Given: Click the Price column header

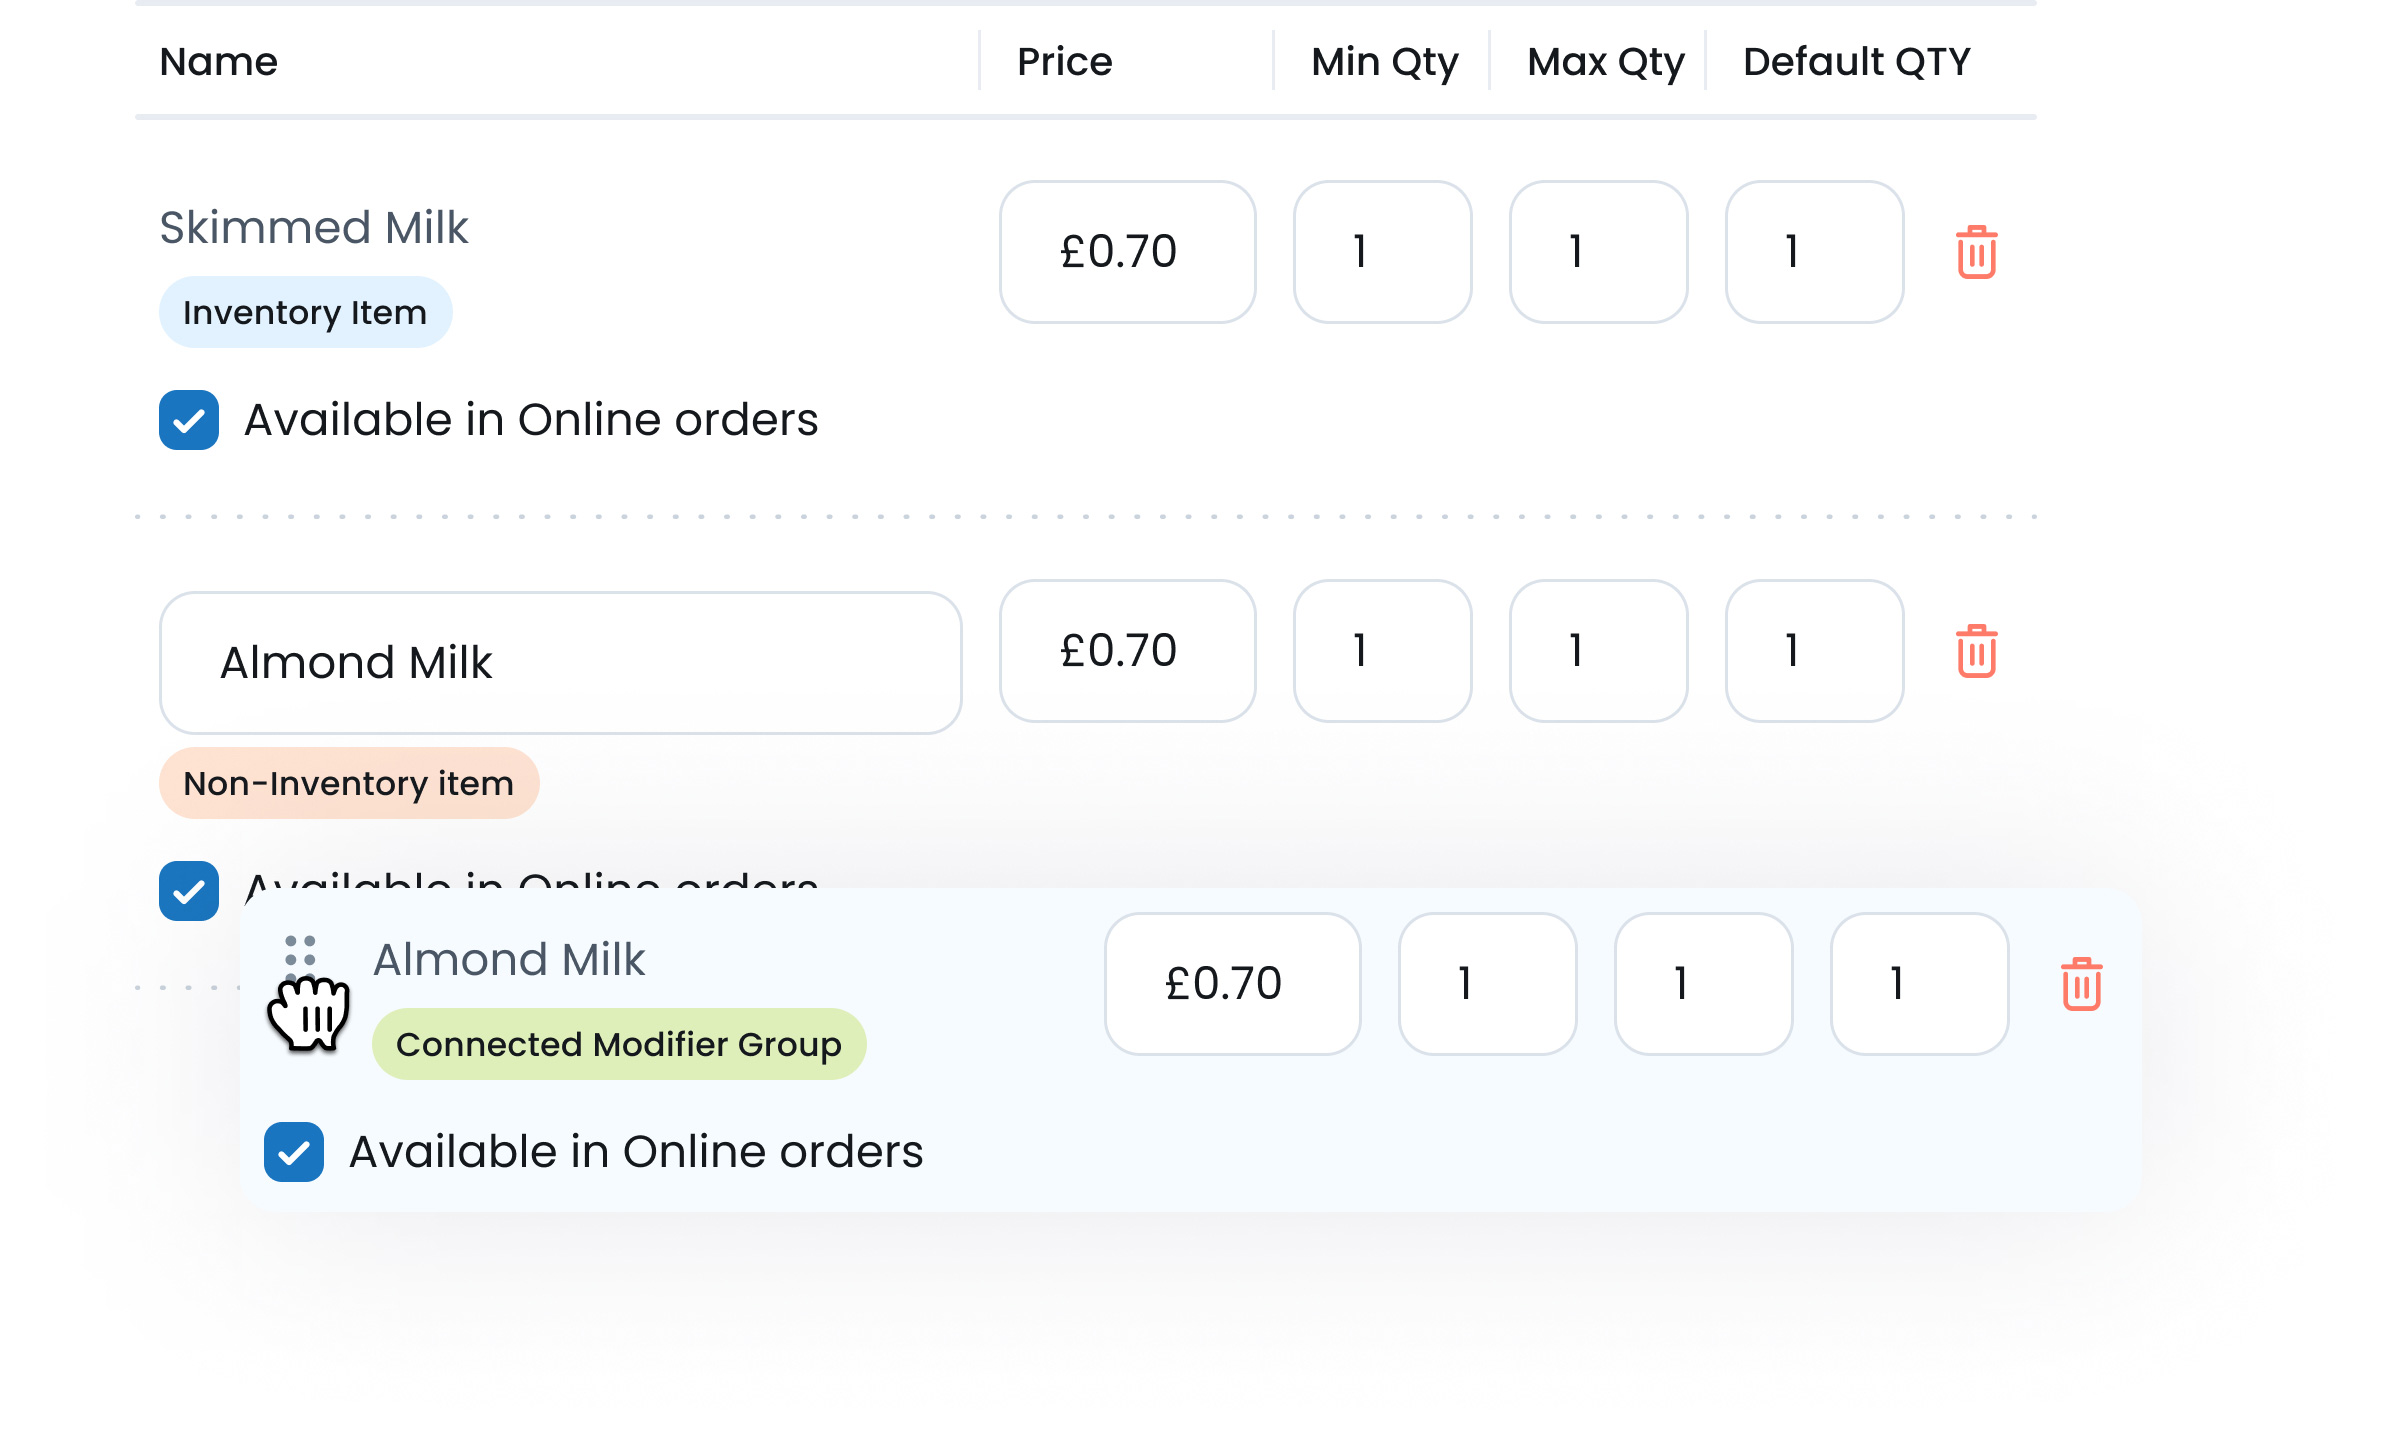Looking at the screenshot, I should (x=1065, y=62).
